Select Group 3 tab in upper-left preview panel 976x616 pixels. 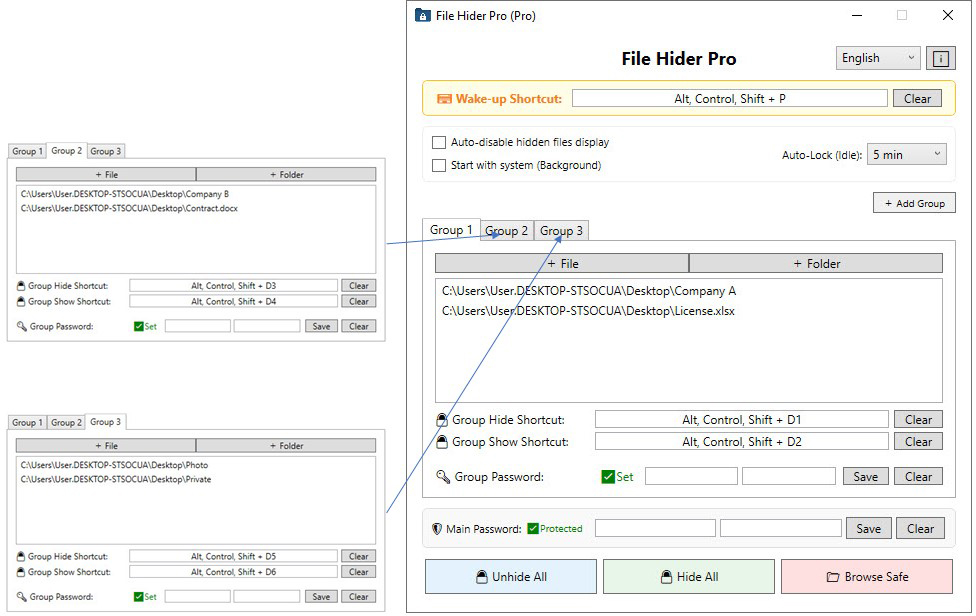click(106, 151)
